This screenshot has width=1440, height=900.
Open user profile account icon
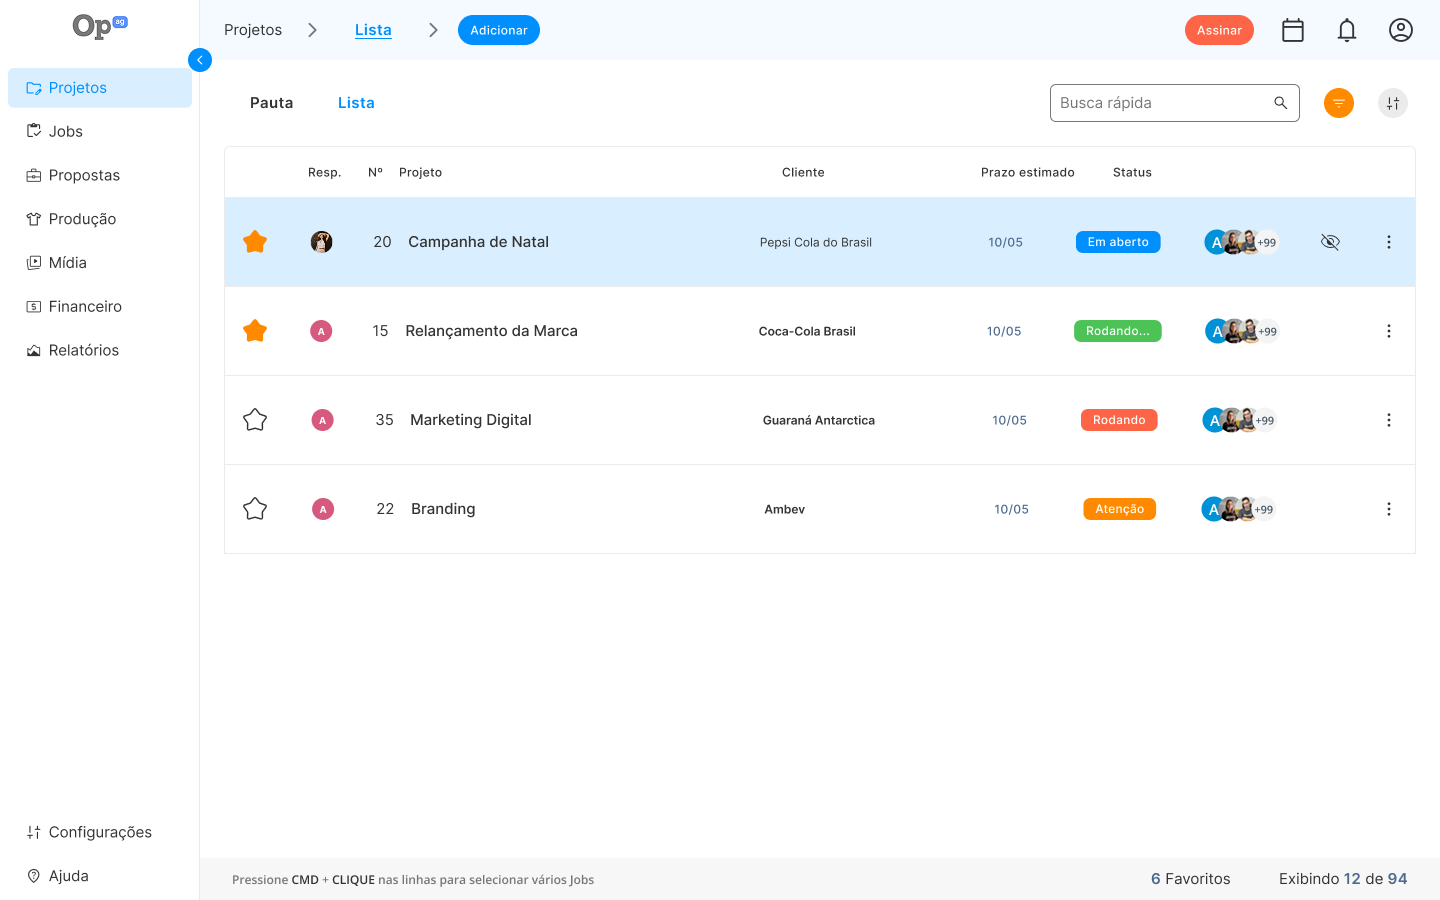pyautogui.click(x=1401, y=30)
